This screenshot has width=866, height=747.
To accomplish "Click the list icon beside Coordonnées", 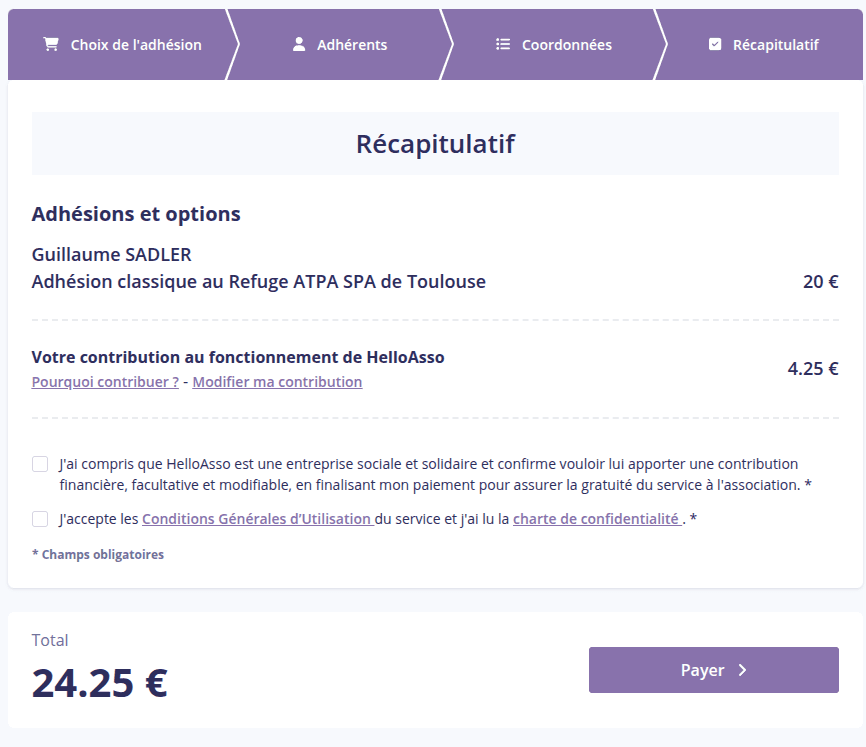I will tap(505, 43).
